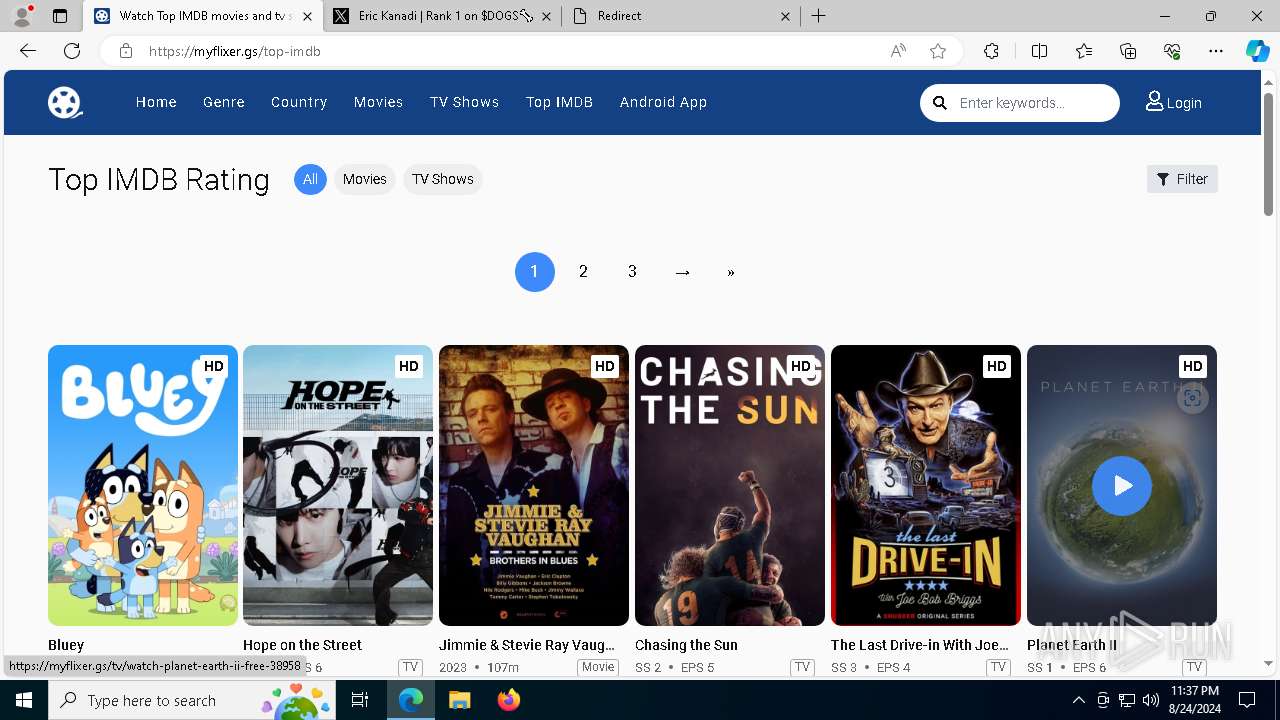Open Jimmie & Stevie Ray Vaughan poster
The height and width of the screenshot is (720, 1280).
[534, 485]
